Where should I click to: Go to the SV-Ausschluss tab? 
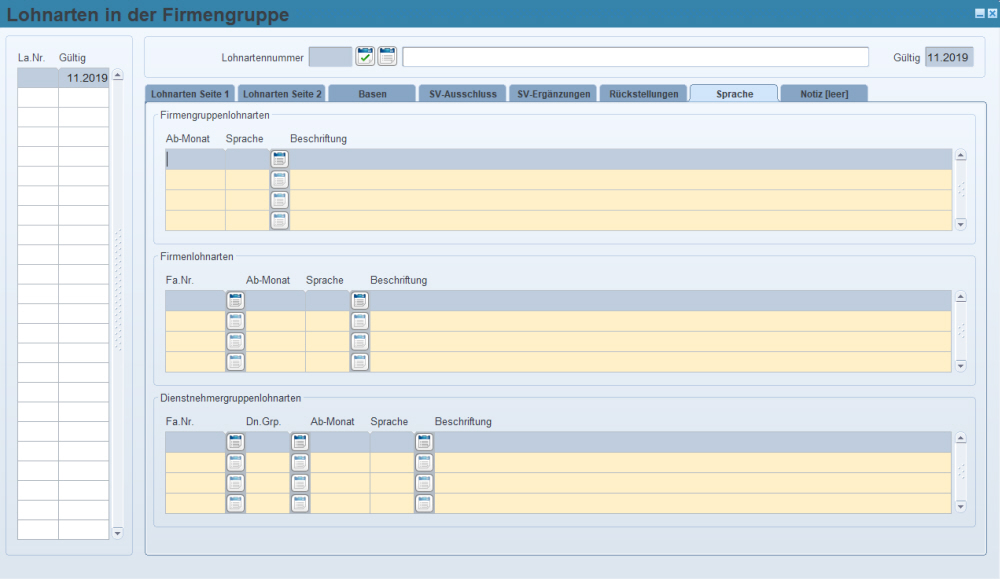pos(463,94)
